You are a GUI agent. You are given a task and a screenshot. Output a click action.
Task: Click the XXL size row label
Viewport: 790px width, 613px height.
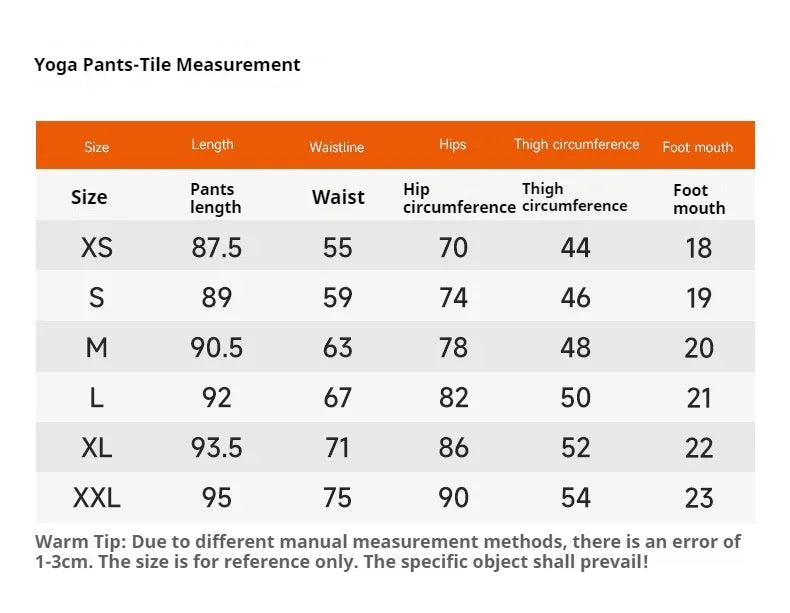[x=97, y=498]
